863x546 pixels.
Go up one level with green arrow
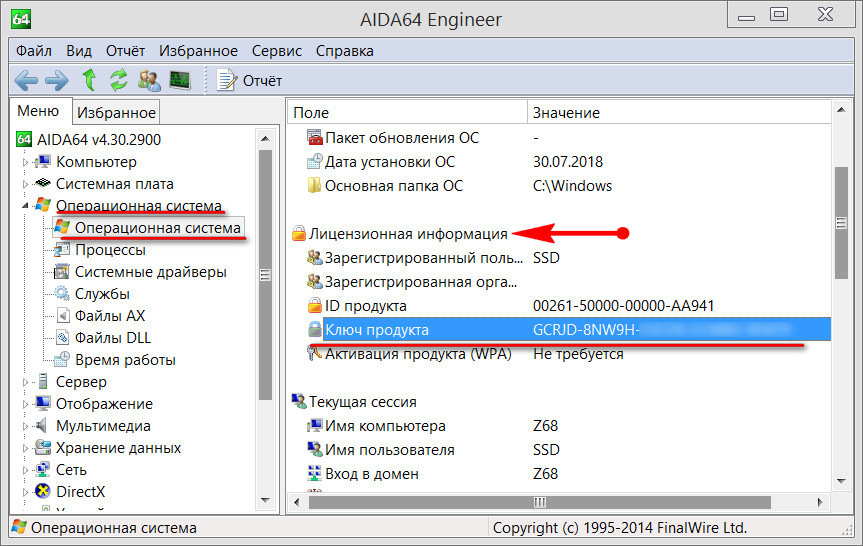tap(89, 80)
